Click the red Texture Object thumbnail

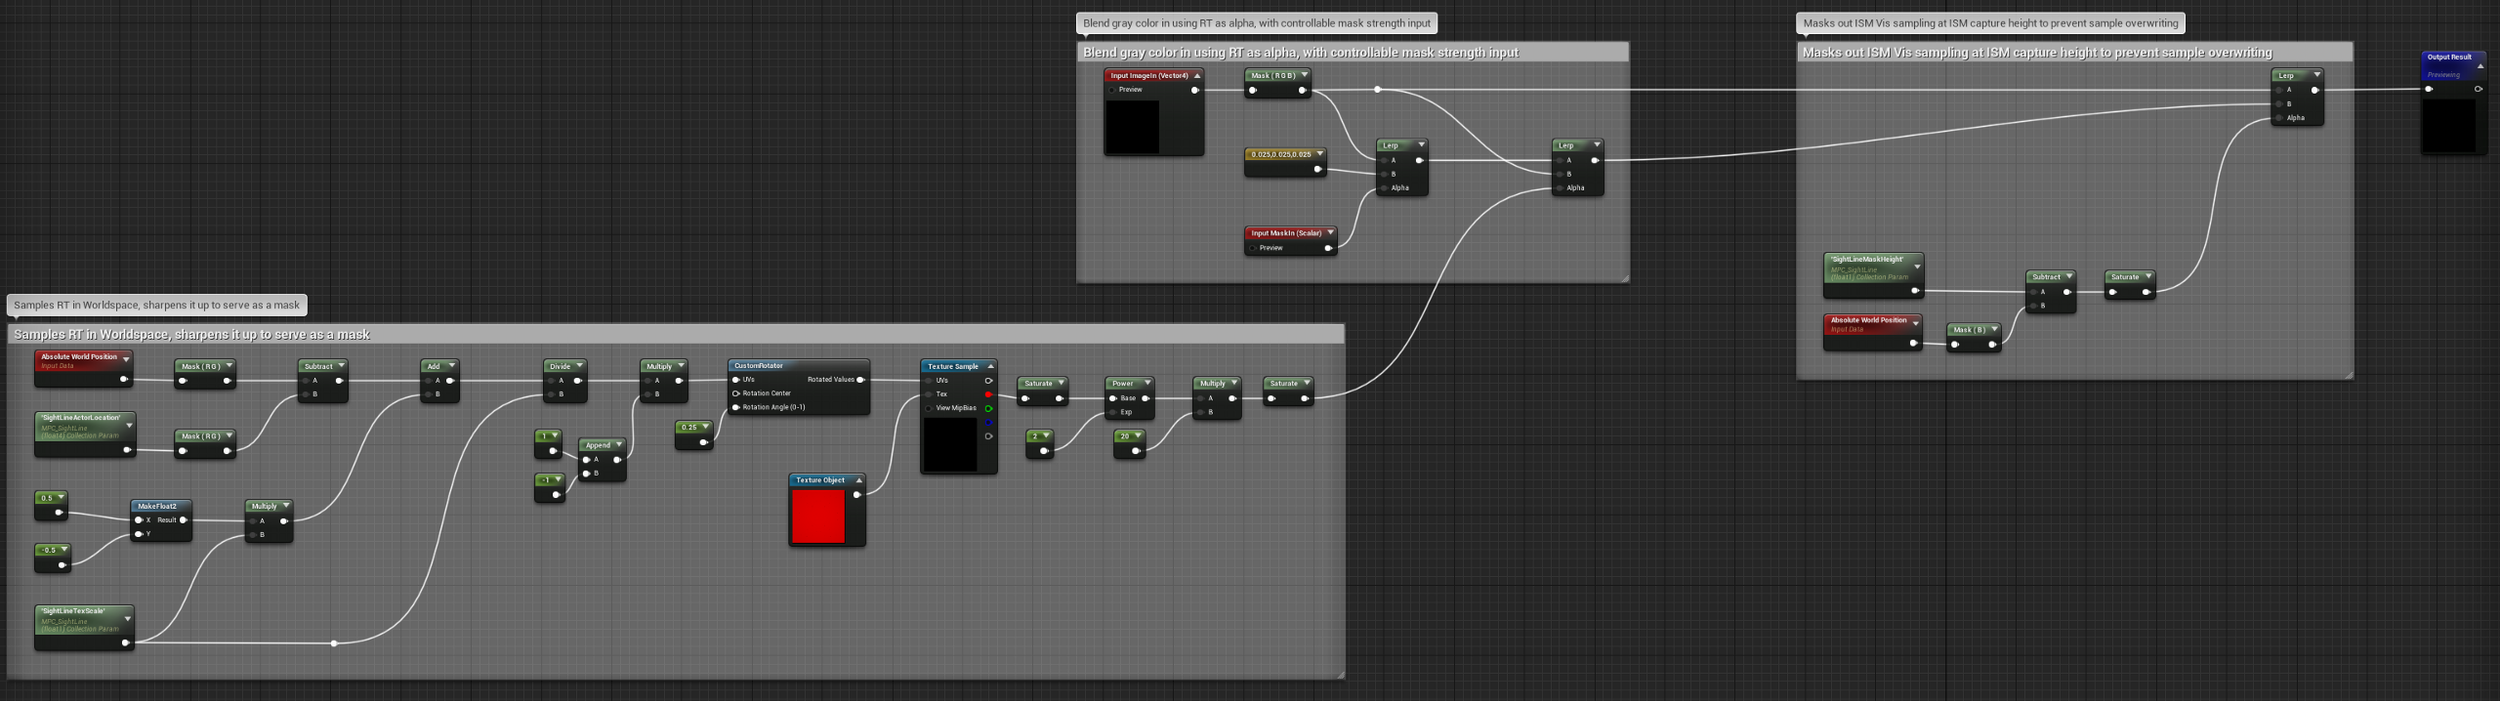pyautogui.click(x=818, y=516)
